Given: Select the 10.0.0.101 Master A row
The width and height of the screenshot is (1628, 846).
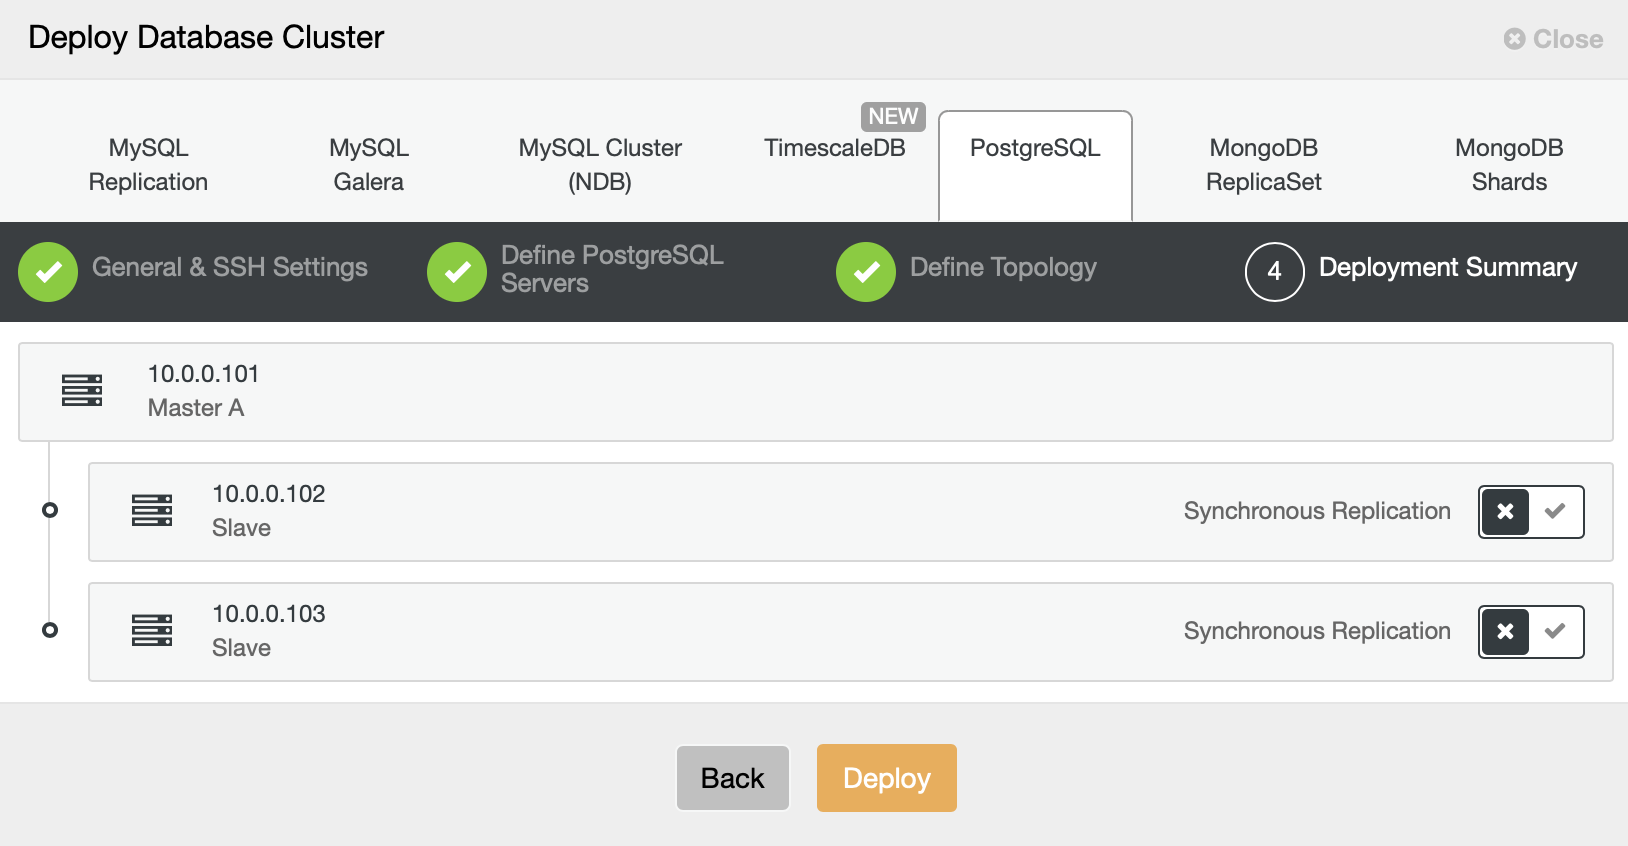Looking at the screenshot, I should 816,392.
